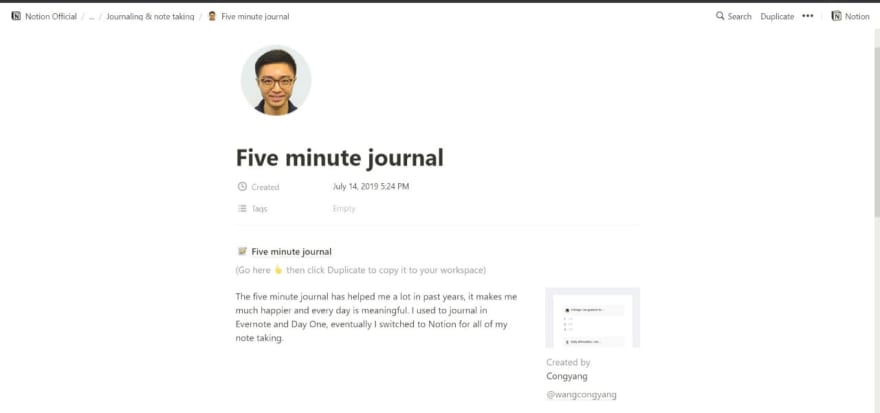The width and height of the screenshot is (880, 413).
Task: Expand the collapsed breadcrumb ellipsis
Action: pos(91,17)
